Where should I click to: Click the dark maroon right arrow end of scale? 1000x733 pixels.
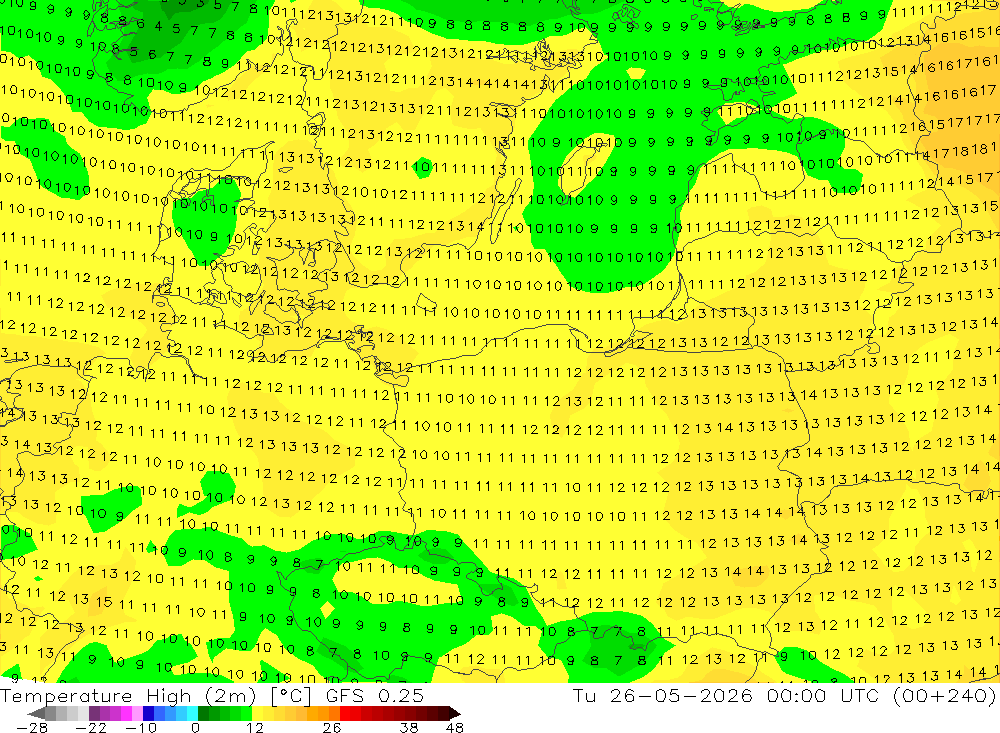click(x=455, y=713)
